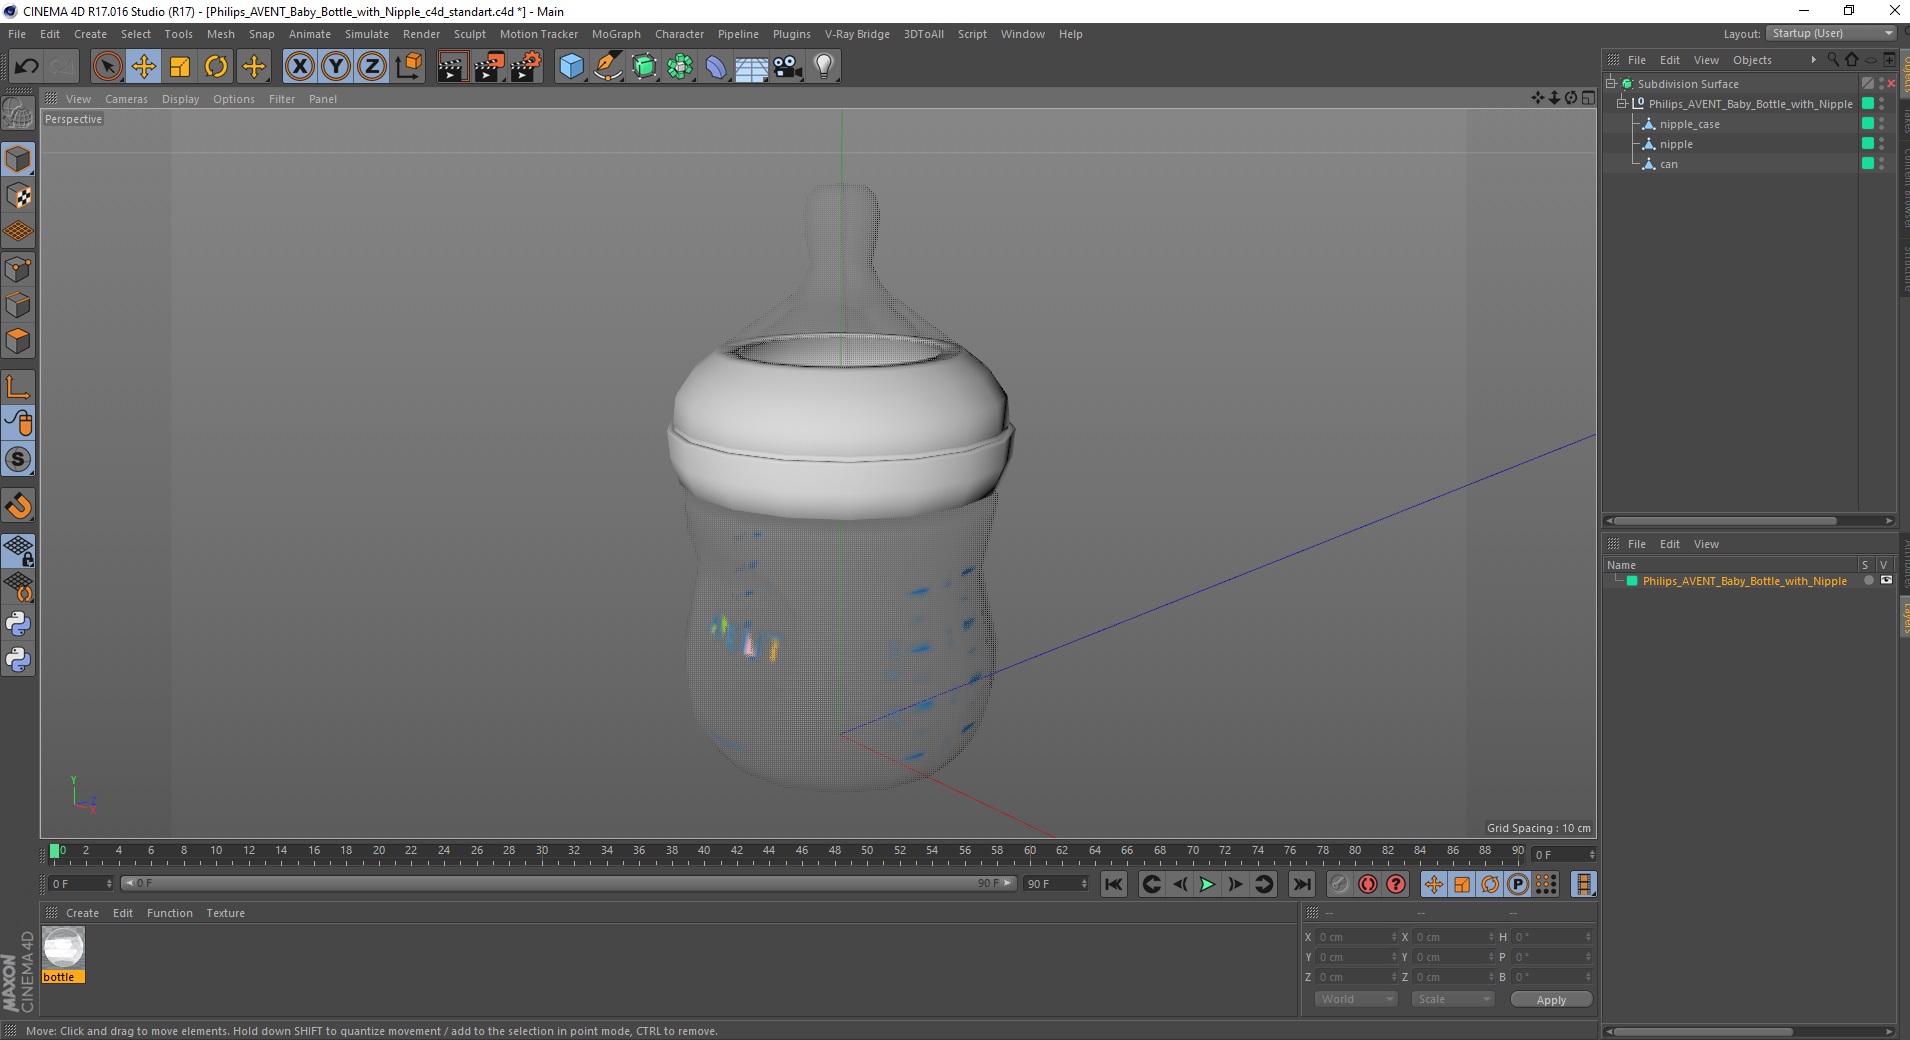This screenshot has width=1910, height=1040.
Task: Toggle Z axis lock
Action: (372, 67)
